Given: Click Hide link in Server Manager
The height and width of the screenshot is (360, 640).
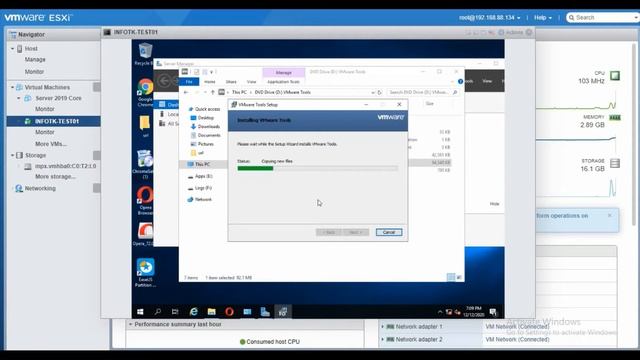Looking at the screenshot, I should tap(494, 204).
